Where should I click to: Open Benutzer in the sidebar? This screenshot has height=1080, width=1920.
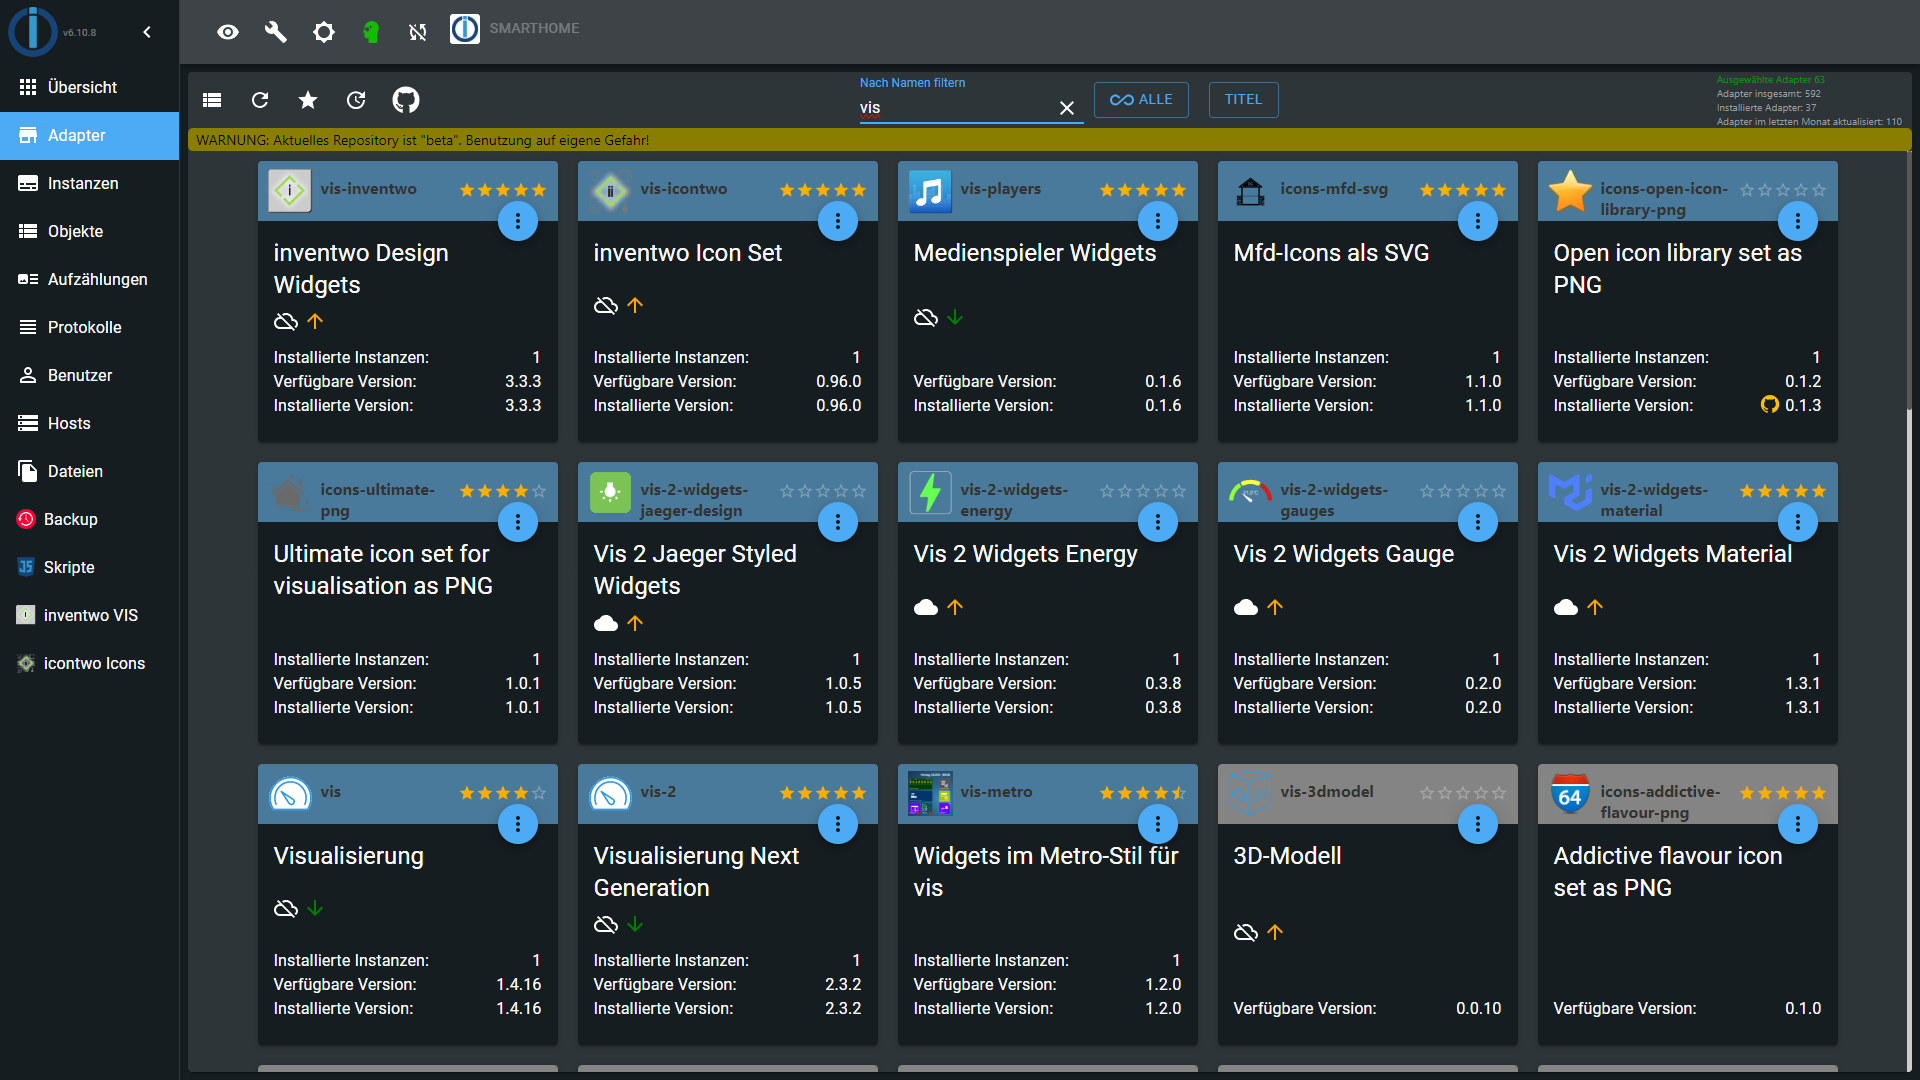click(x=90, y=375)
